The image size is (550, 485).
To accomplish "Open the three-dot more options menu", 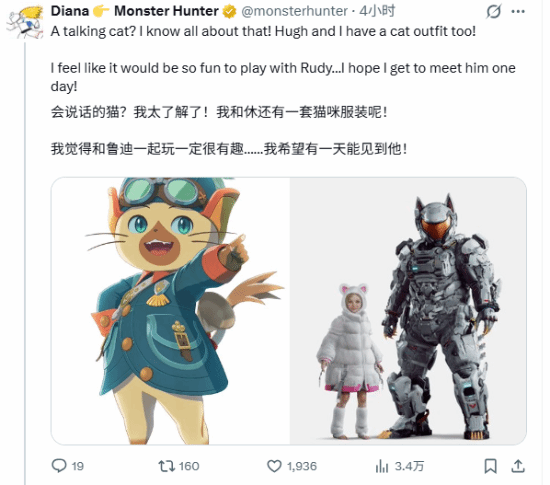I will 518,12.
